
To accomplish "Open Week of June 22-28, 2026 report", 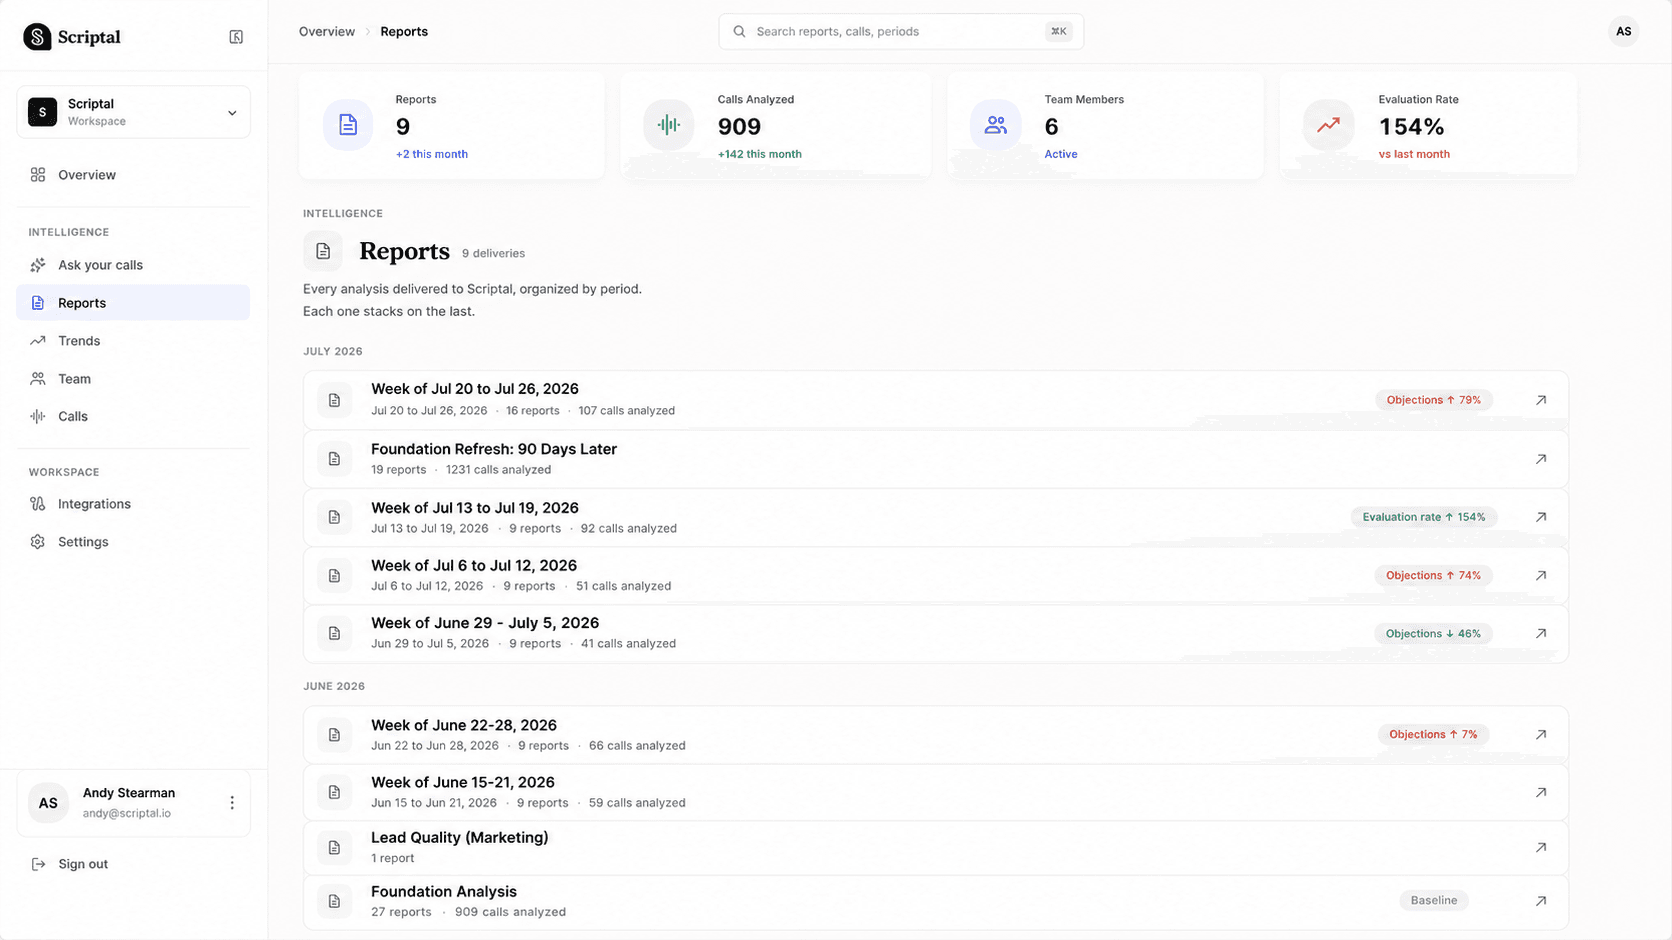I will click(936, 735).
